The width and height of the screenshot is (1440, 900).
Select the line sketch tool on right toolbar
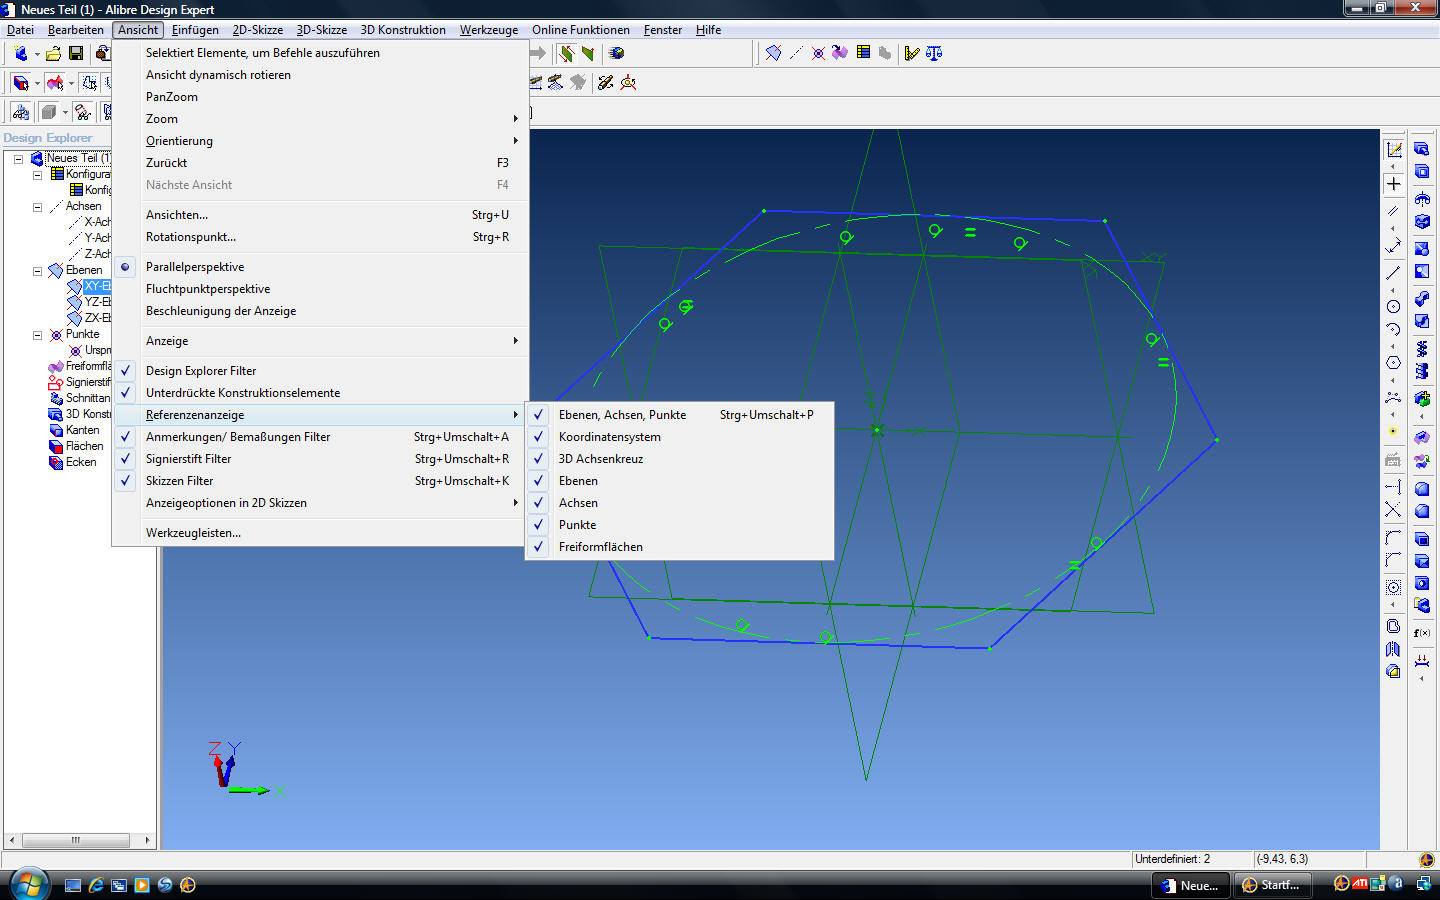(1393, 273)
